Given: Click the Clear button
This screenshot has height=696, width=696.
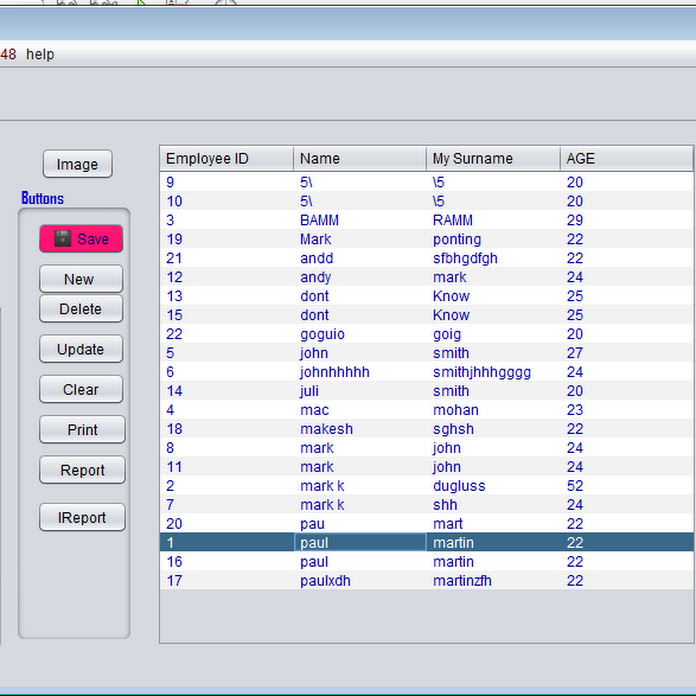Looking at the screenshot, I should pos(81,389).
